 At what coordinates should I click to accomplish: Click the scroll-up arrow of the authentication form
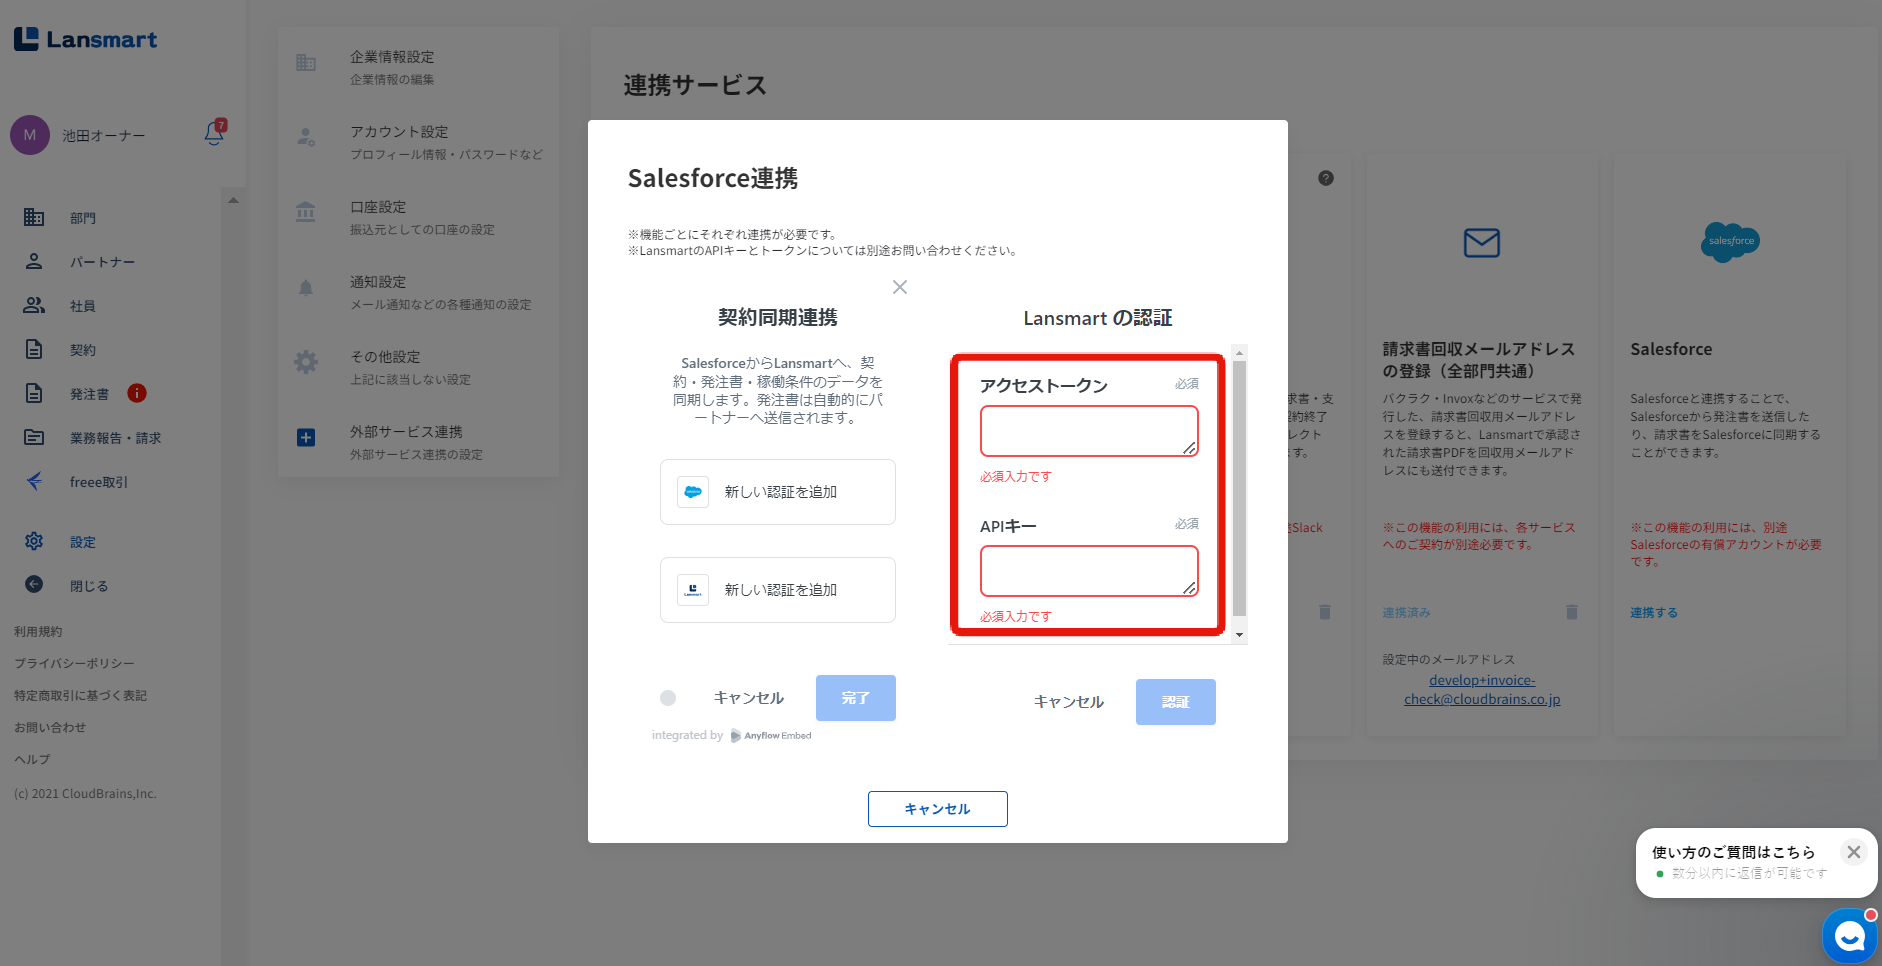tap(1240, 353)
